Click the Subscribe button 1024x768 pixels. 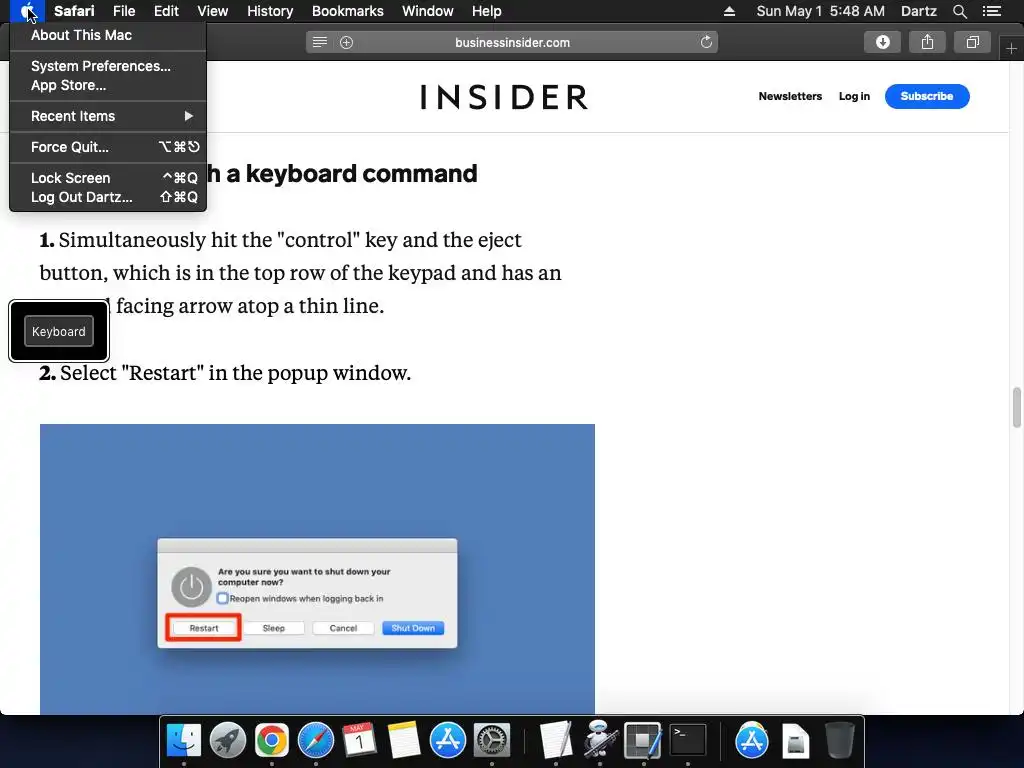927,96
